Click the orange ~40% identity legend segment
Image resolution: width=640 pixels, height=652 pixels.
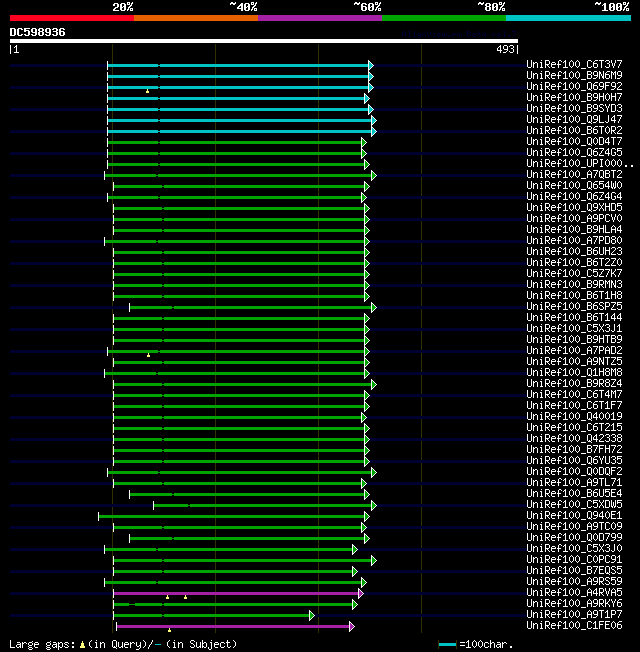click(196, 18)
